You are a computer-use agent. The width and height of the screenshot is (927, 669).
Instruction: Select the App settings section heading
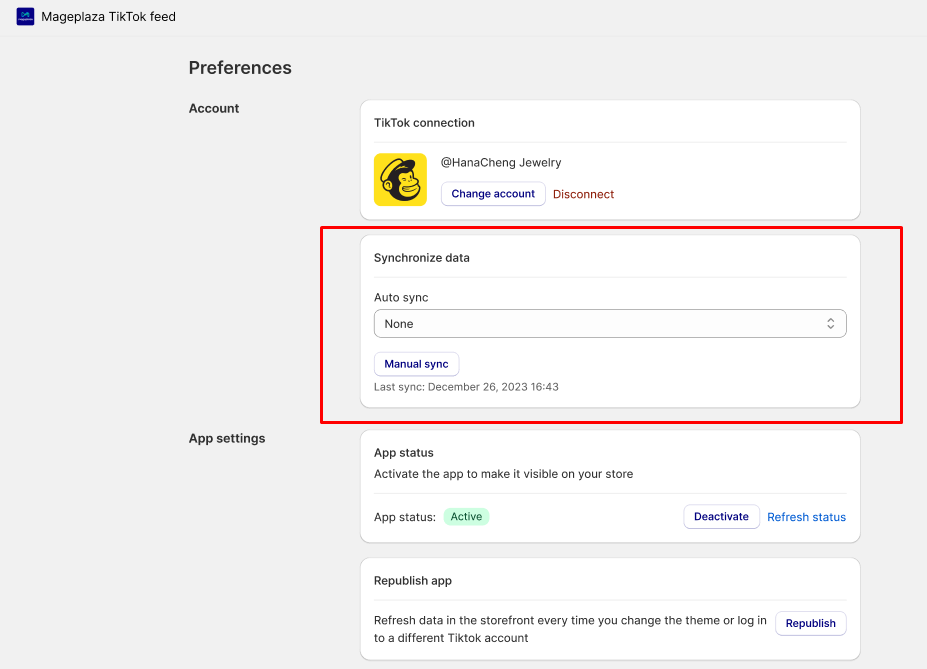click(x=227, y=439)
